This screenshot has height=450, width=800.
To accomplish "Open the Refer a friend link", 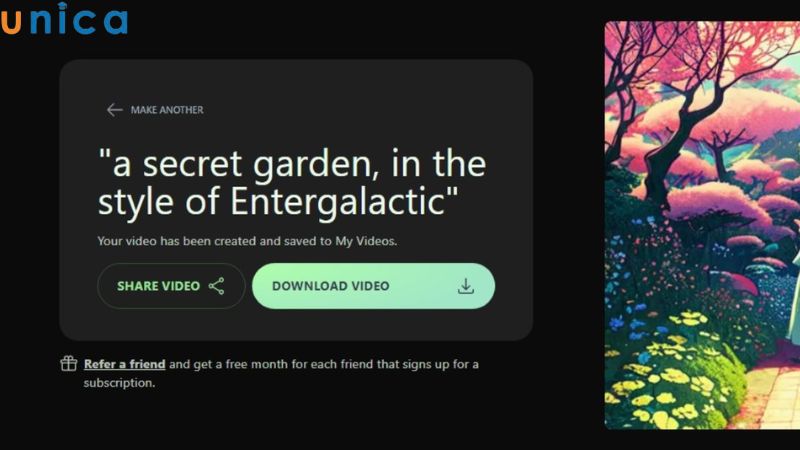I will pos(124,364).
